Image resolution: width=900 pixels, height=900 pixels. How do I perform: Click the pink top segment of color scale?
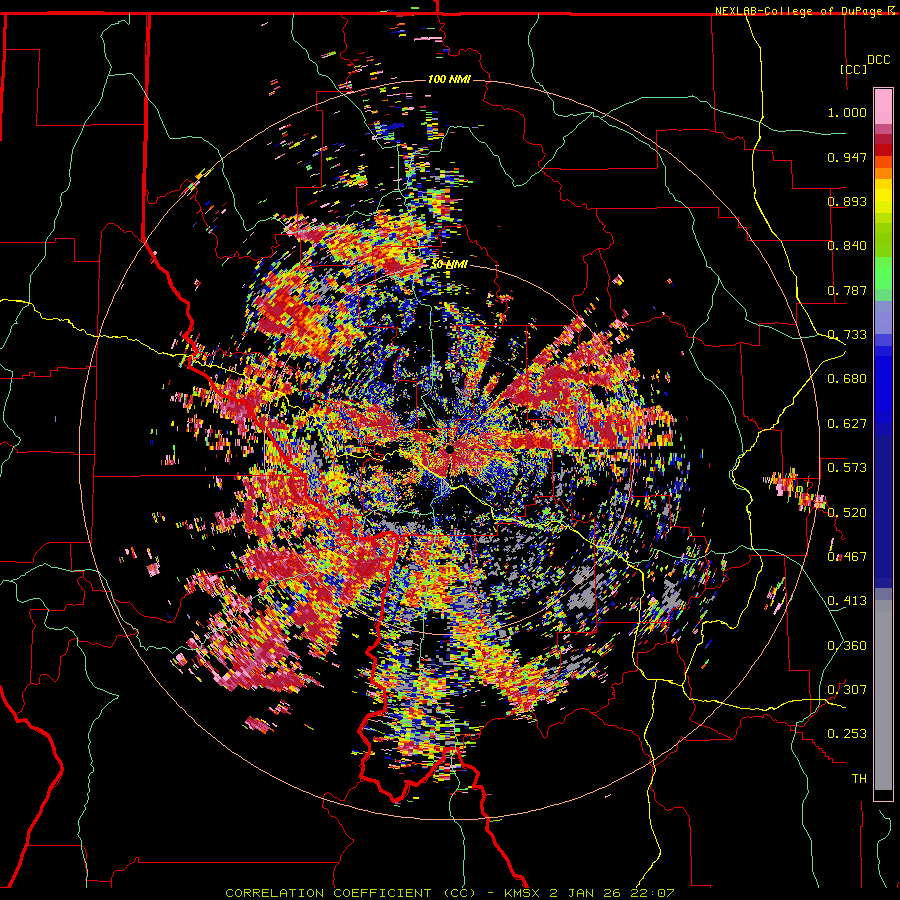click(883, 106)
